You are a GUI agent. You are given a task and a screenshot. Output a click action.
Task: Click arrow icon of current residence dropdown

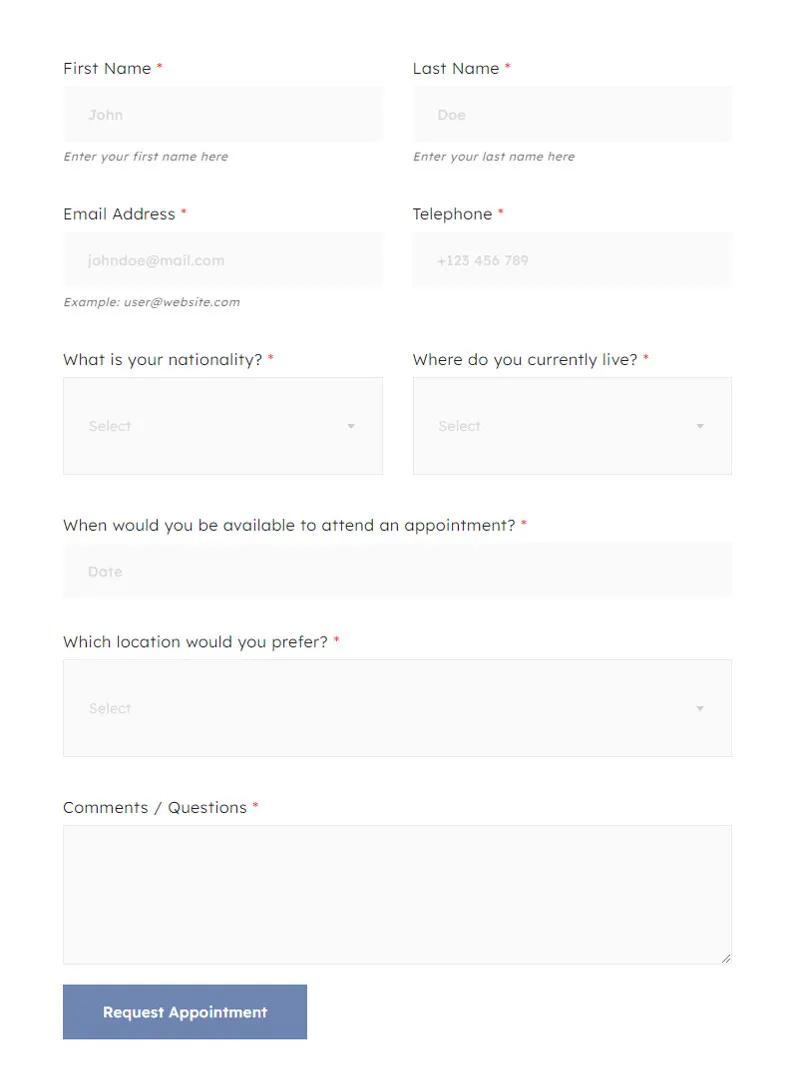click(701, 426)
